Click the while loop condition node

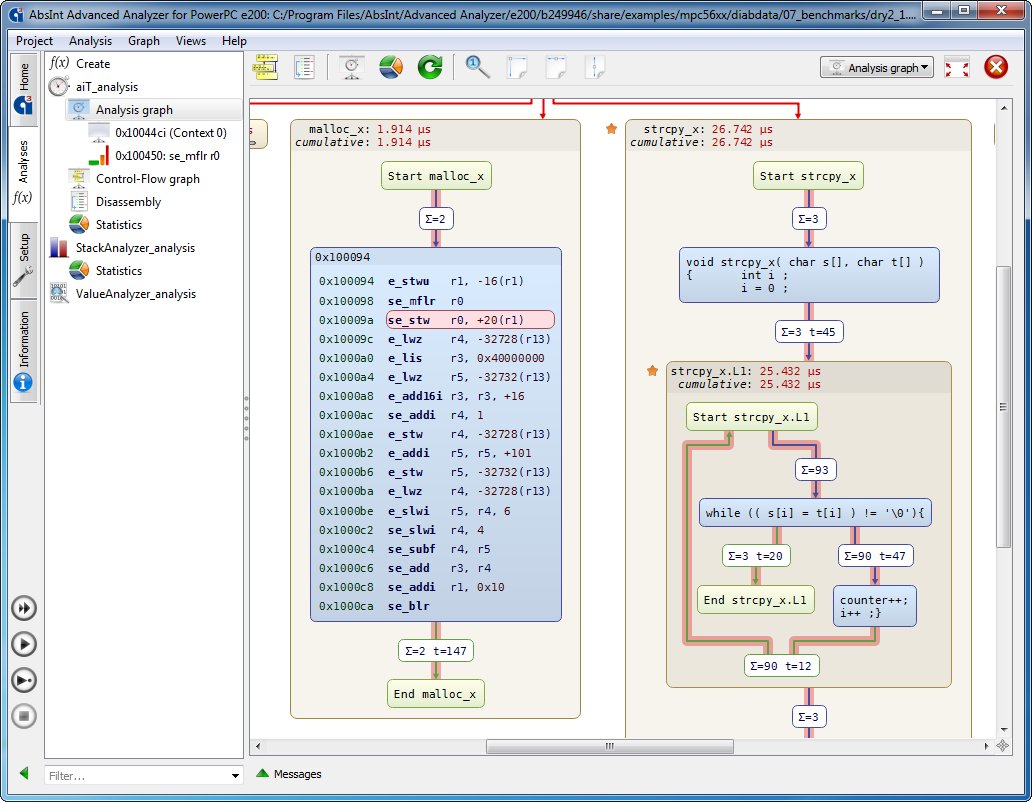pyautogui.click(x=815, y=513)
